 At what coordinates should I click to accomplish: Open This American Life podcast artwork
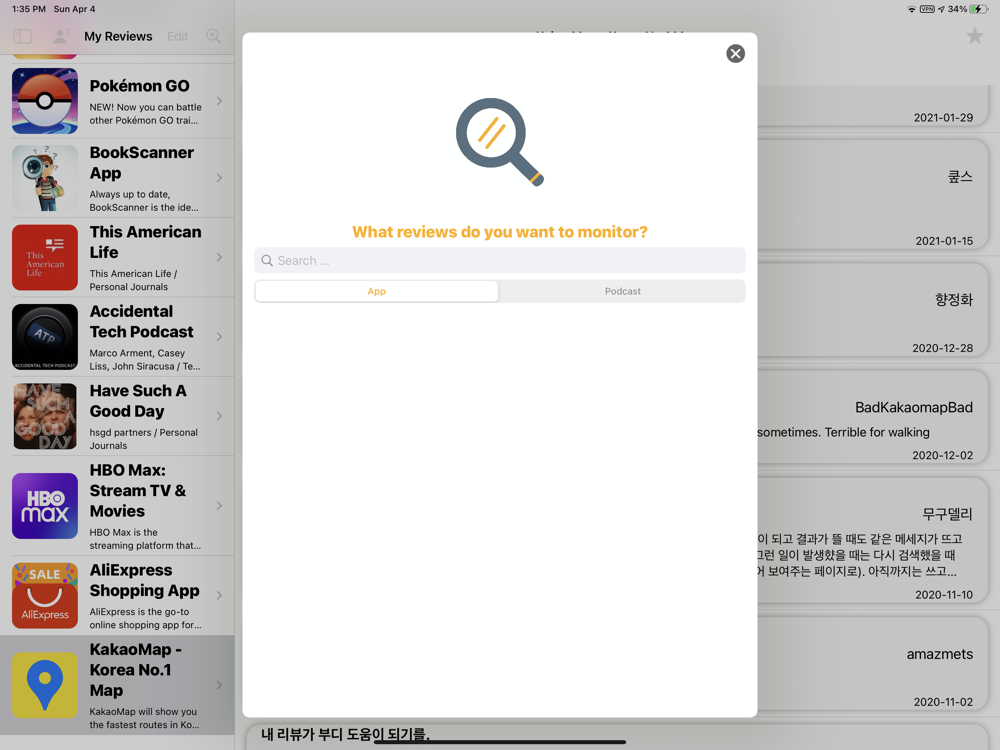click(x=45, y=257)
